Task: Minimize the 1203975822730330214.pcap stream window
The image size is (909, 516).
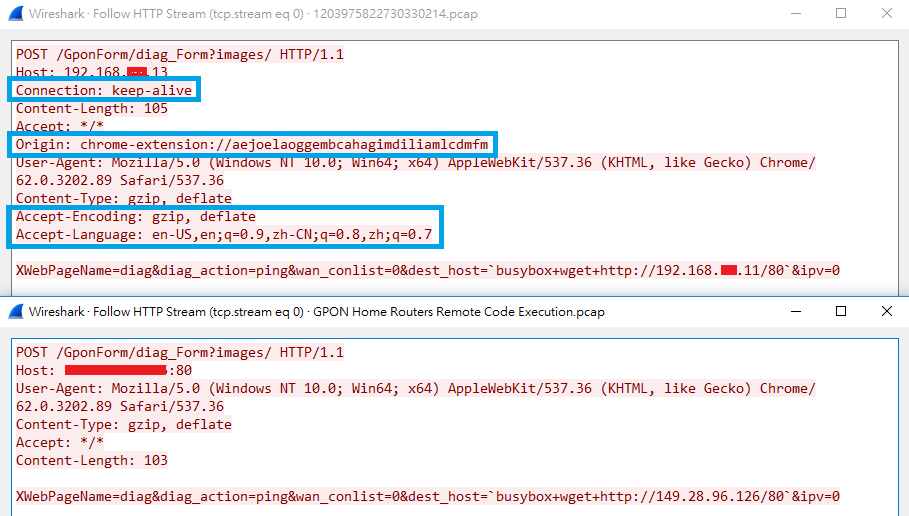Action: (x=796, y=13)
